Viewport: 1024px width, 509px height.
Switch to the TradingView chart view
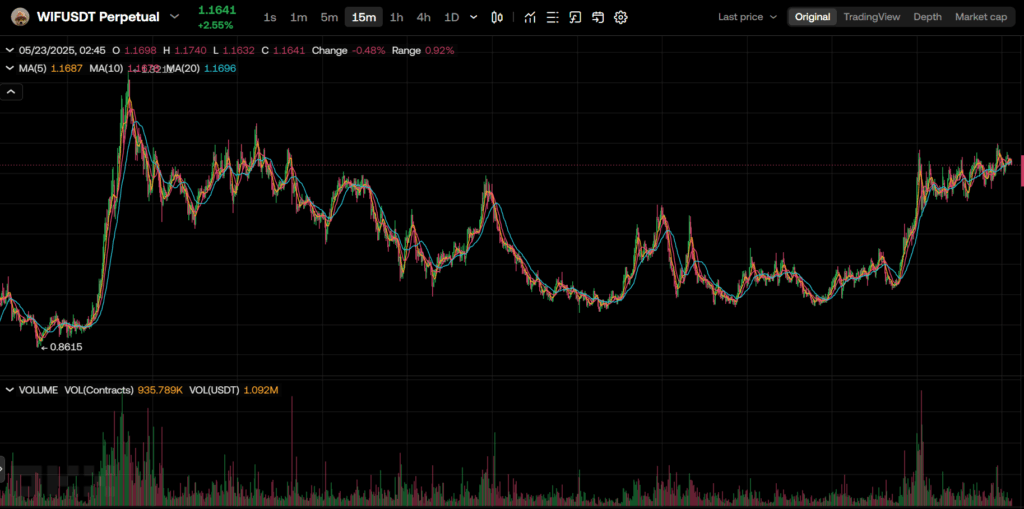tap(871, 17)
